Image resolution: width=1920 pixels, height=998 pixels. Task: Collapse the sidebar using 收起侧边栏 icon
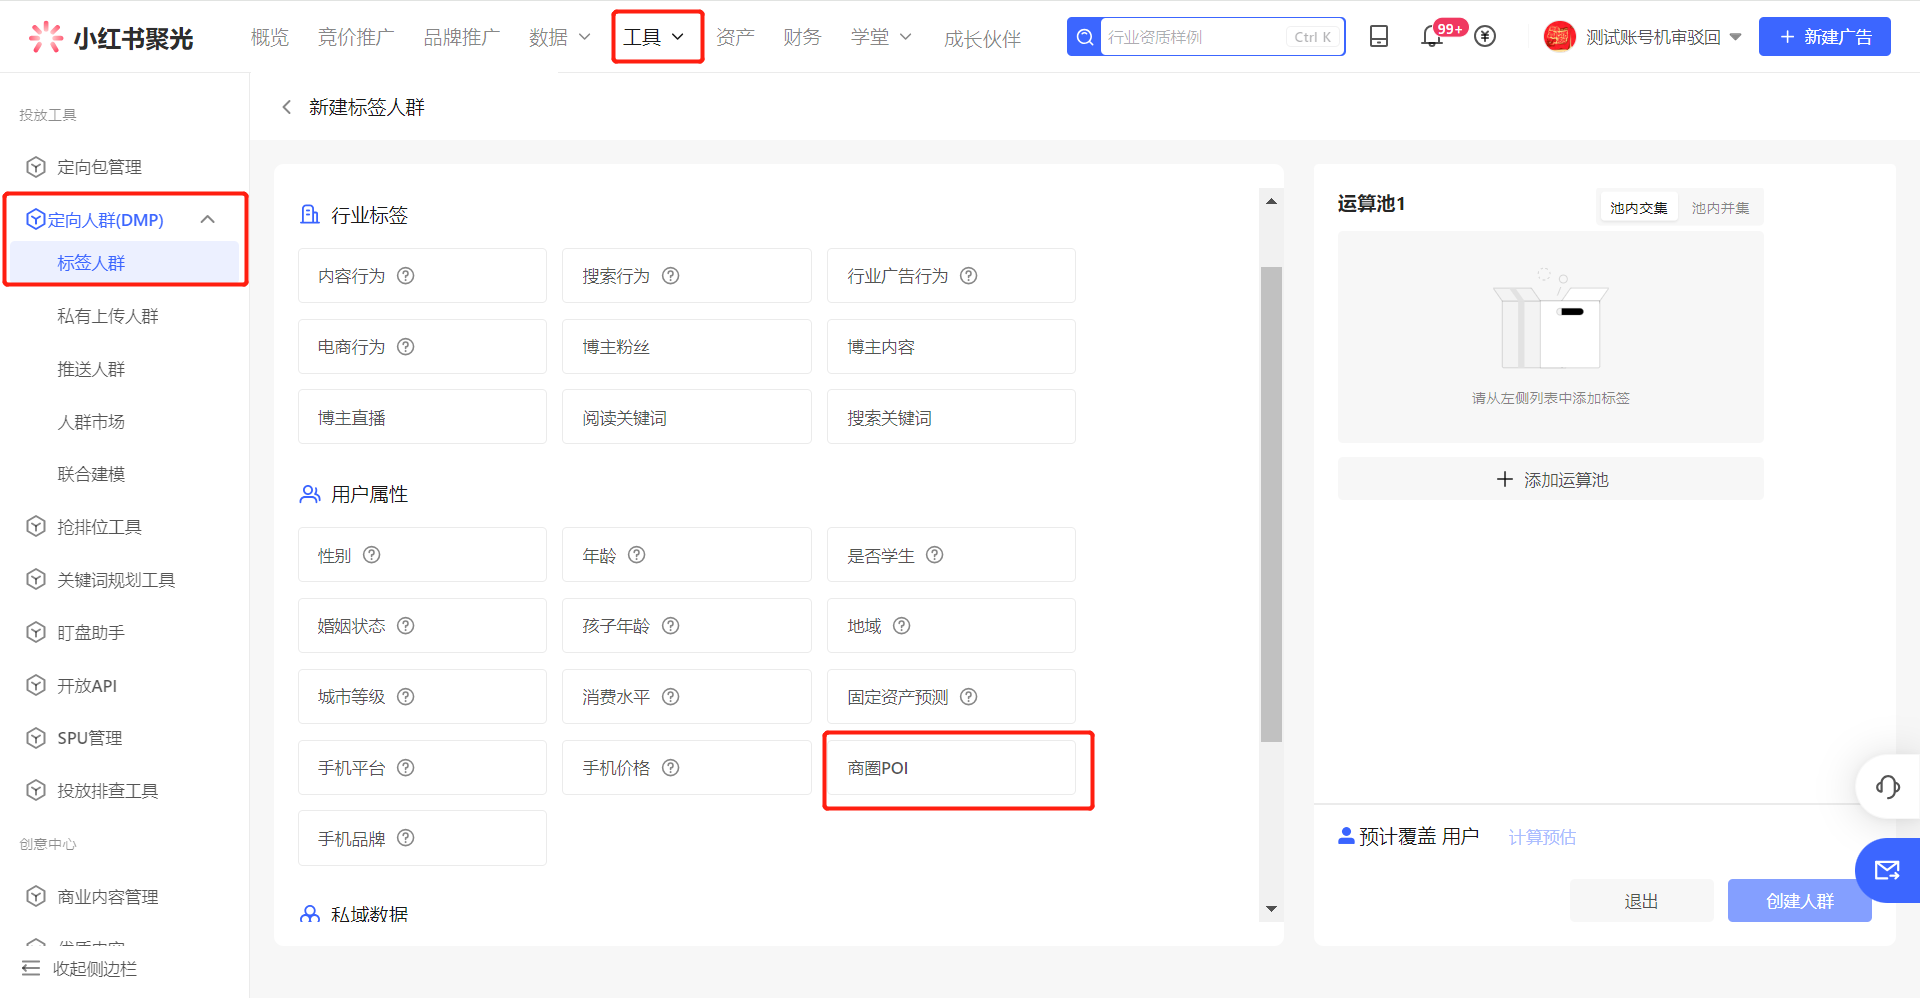(x=33, y=968)
